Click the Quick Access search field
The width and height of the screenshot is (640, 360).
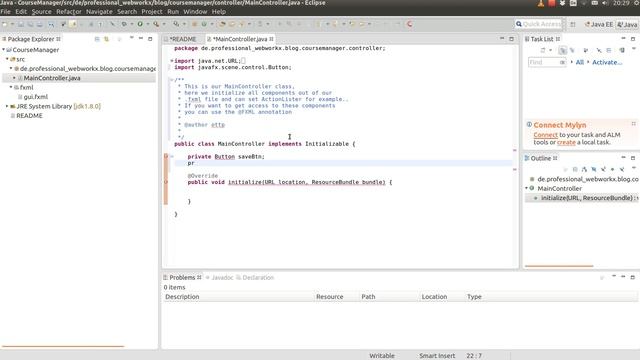point(539,24)
